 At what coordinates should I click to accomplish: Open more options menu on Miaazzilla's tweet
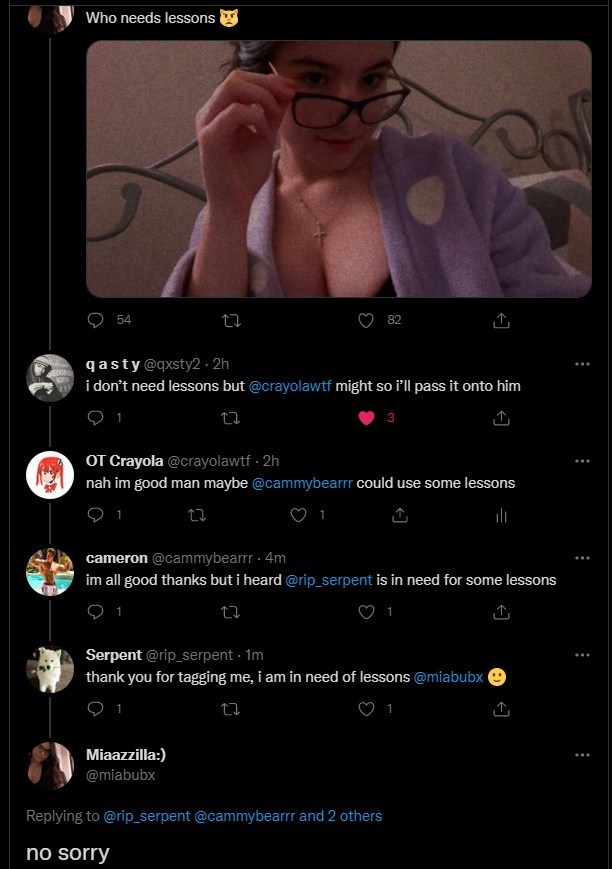tap(582, 755)
